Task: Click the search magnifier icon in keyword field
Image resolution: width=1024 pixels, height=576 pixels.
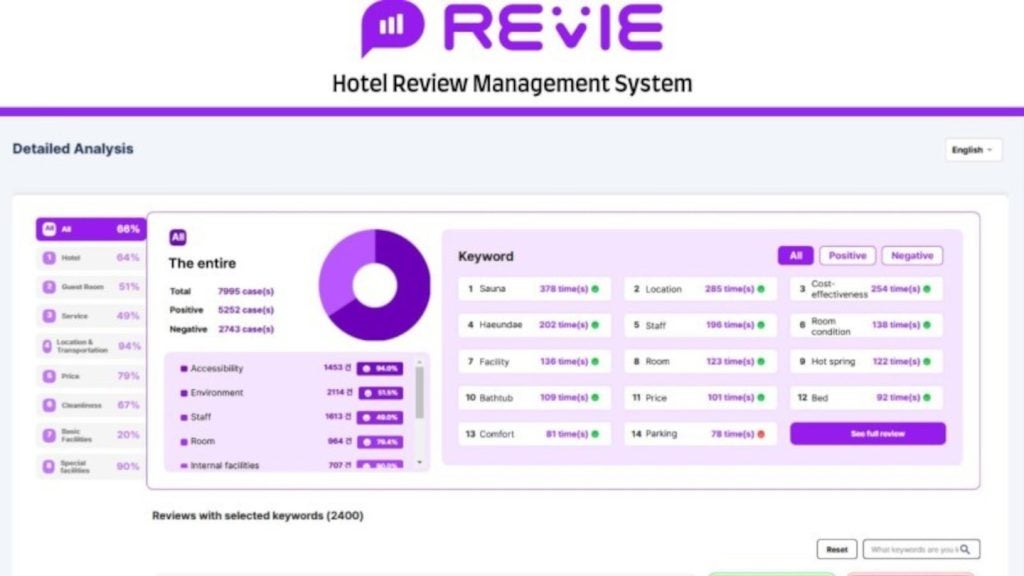Action: (965, 549)
